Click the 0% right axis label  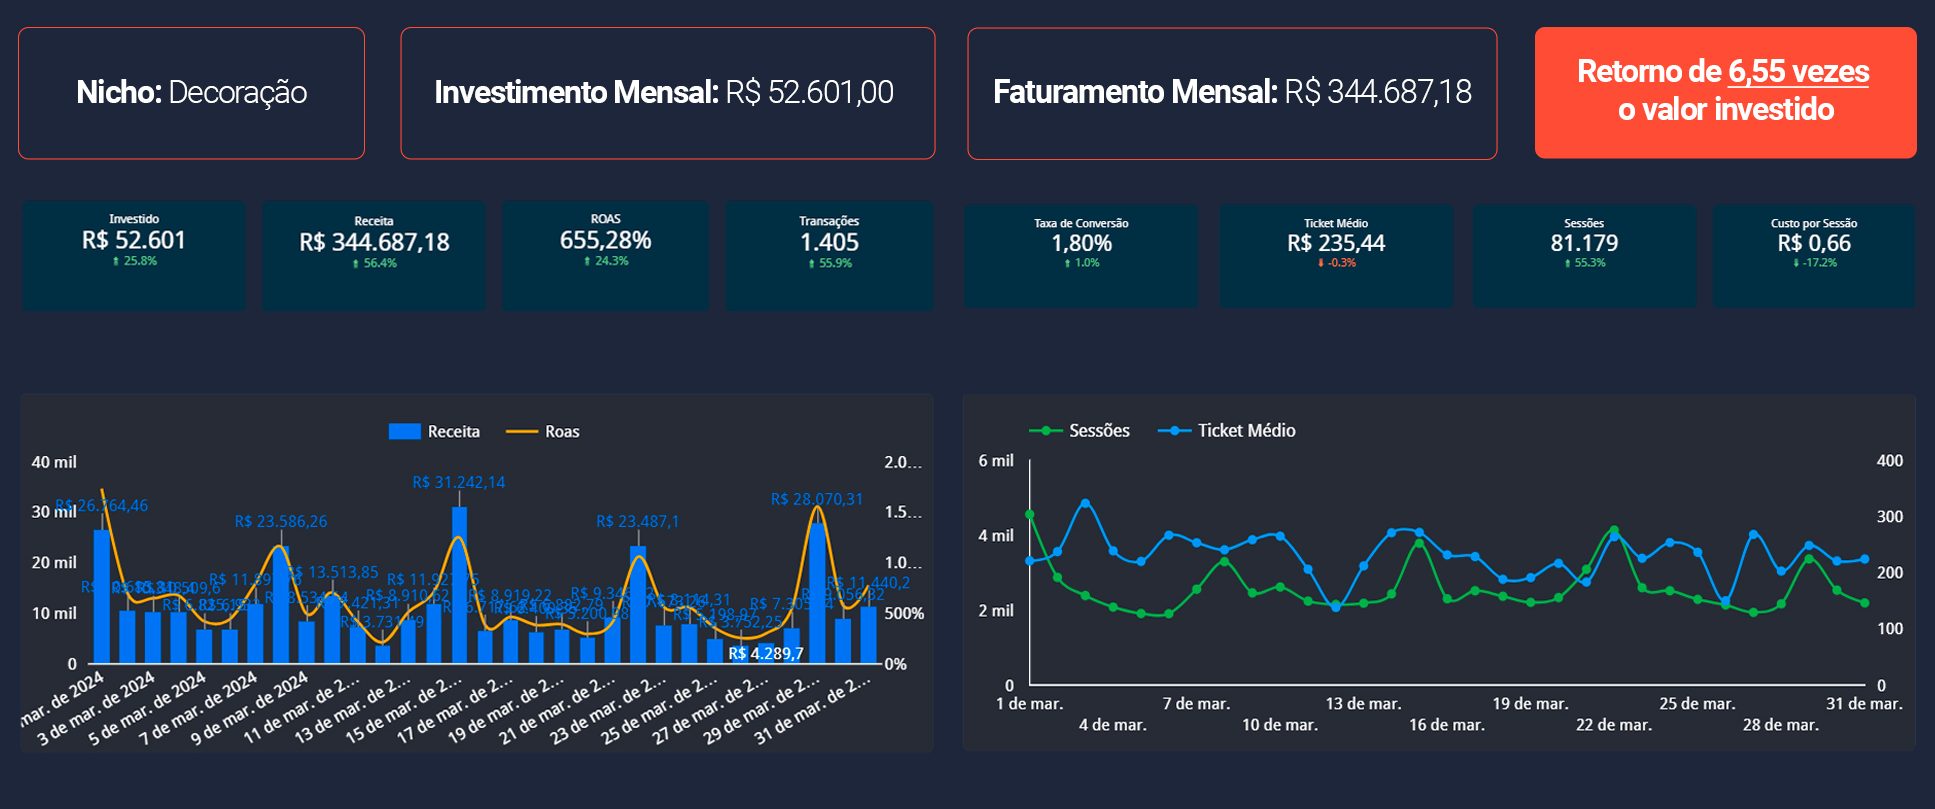pos(896,664)
